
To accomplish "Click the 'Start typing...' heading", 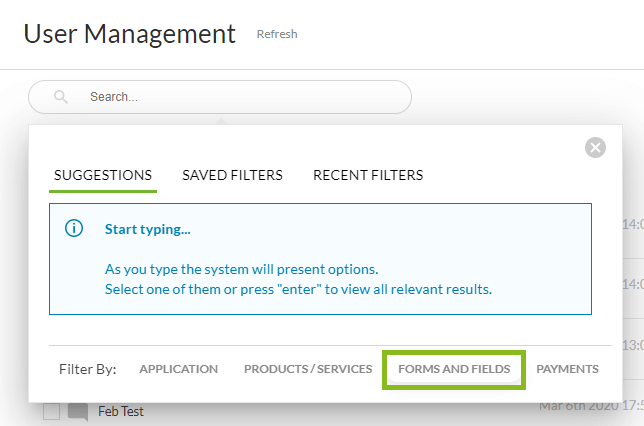I will point(148,229).
